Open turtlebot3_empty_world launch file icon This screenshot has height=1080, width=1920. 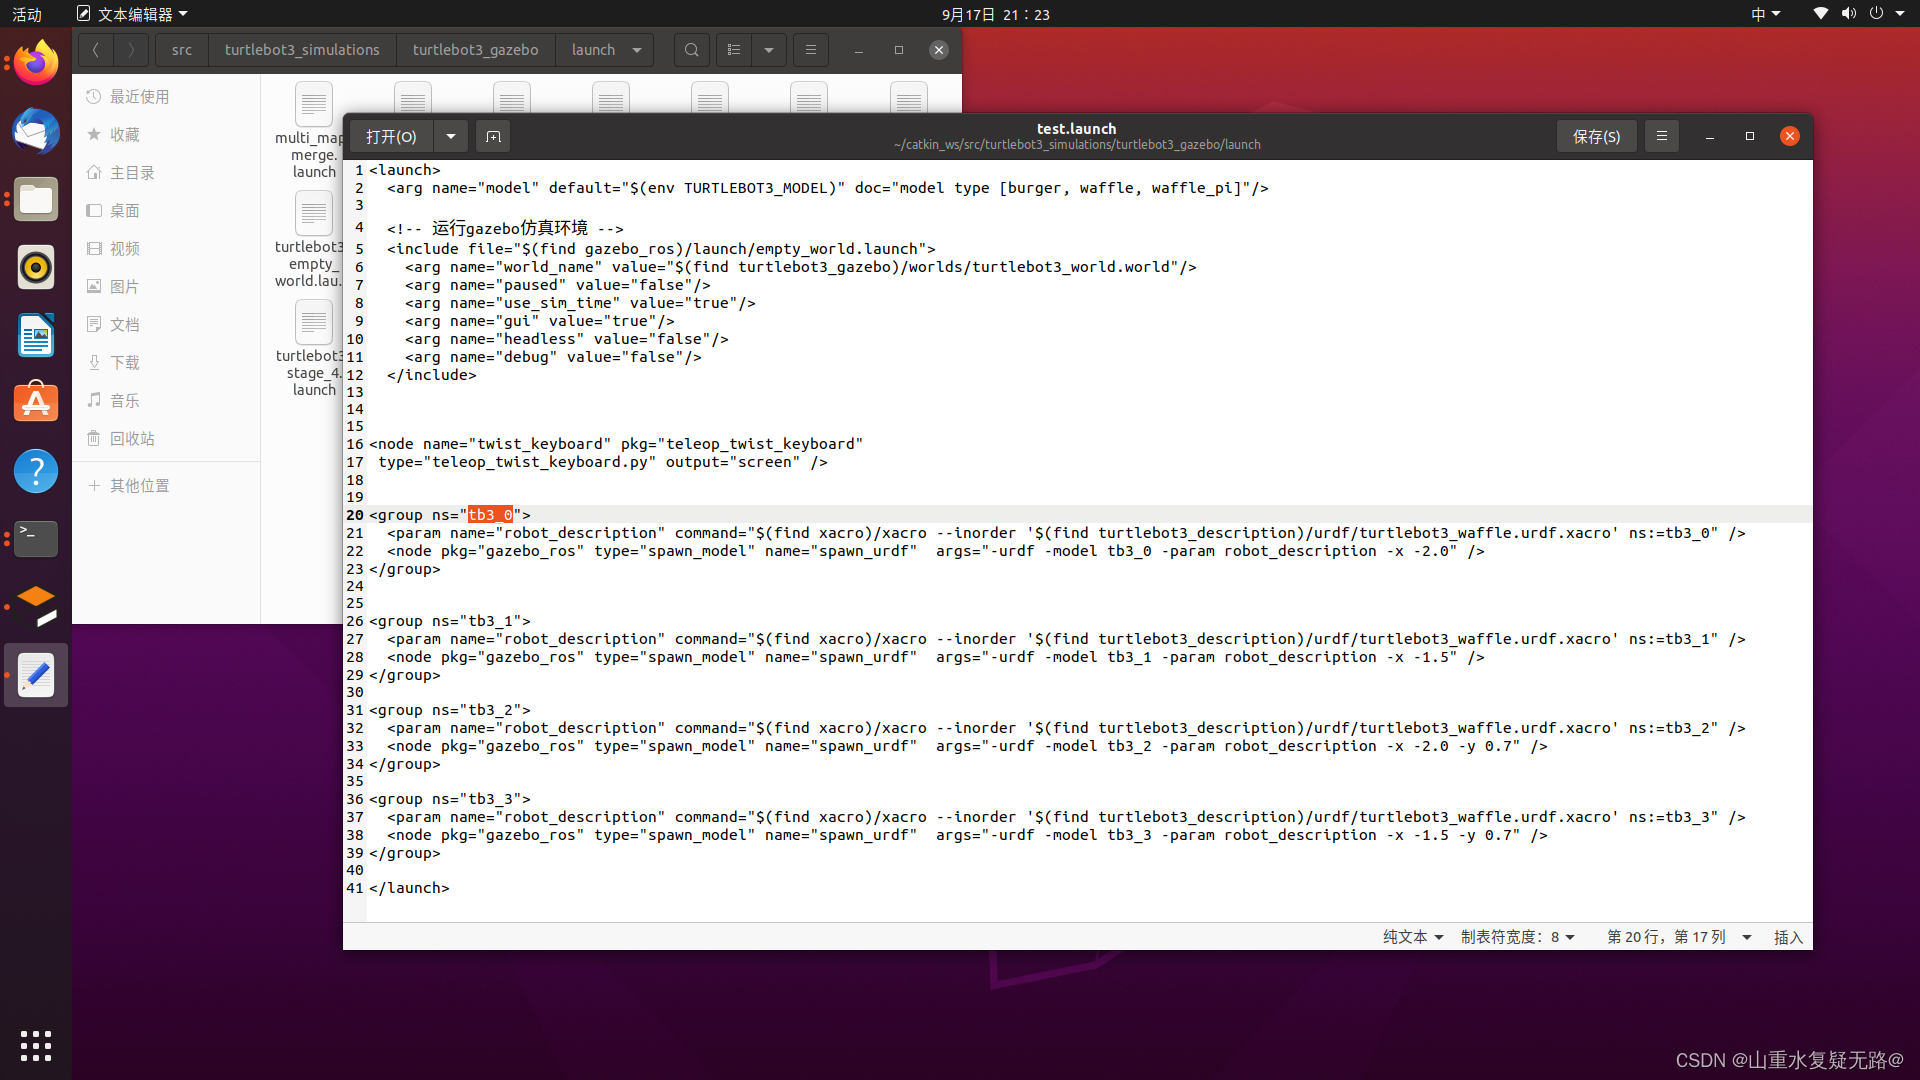pos(313,213)
